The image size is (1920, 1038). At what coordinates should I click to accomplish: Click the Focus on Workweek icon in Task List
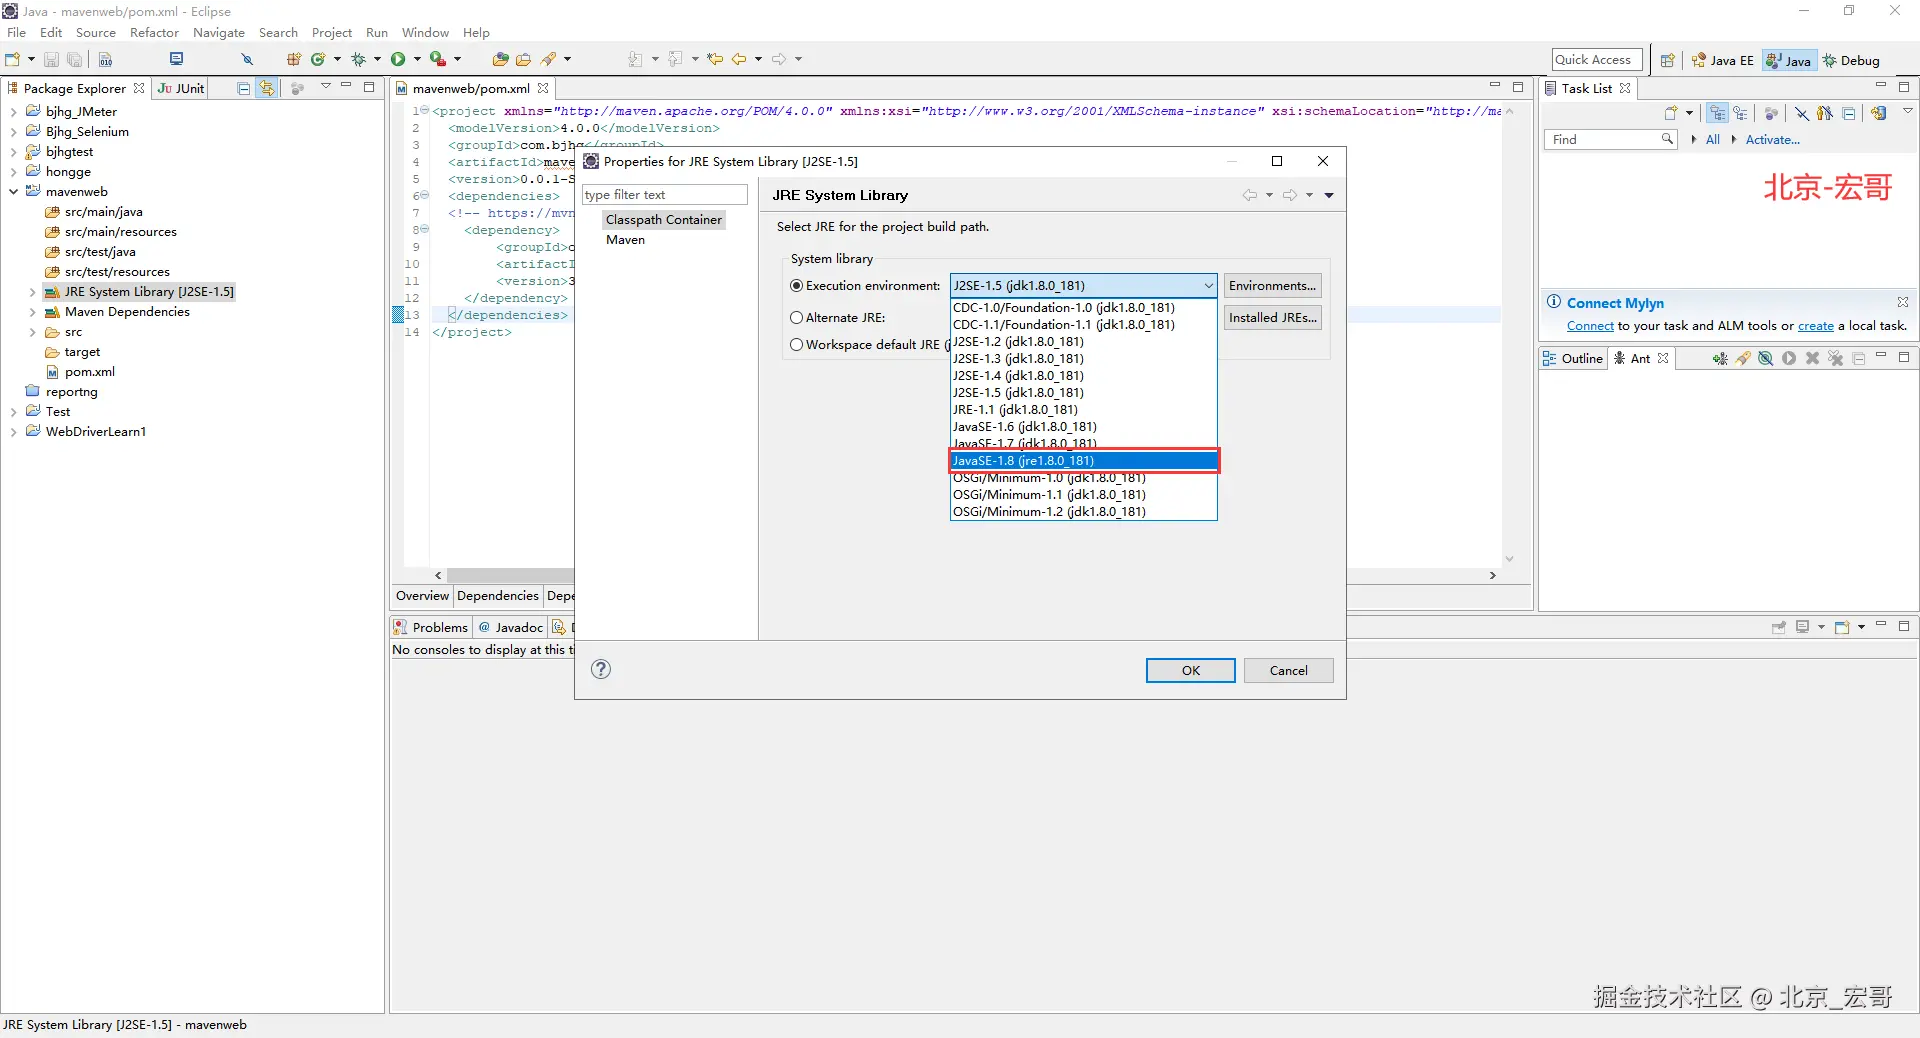(1771, 113)
